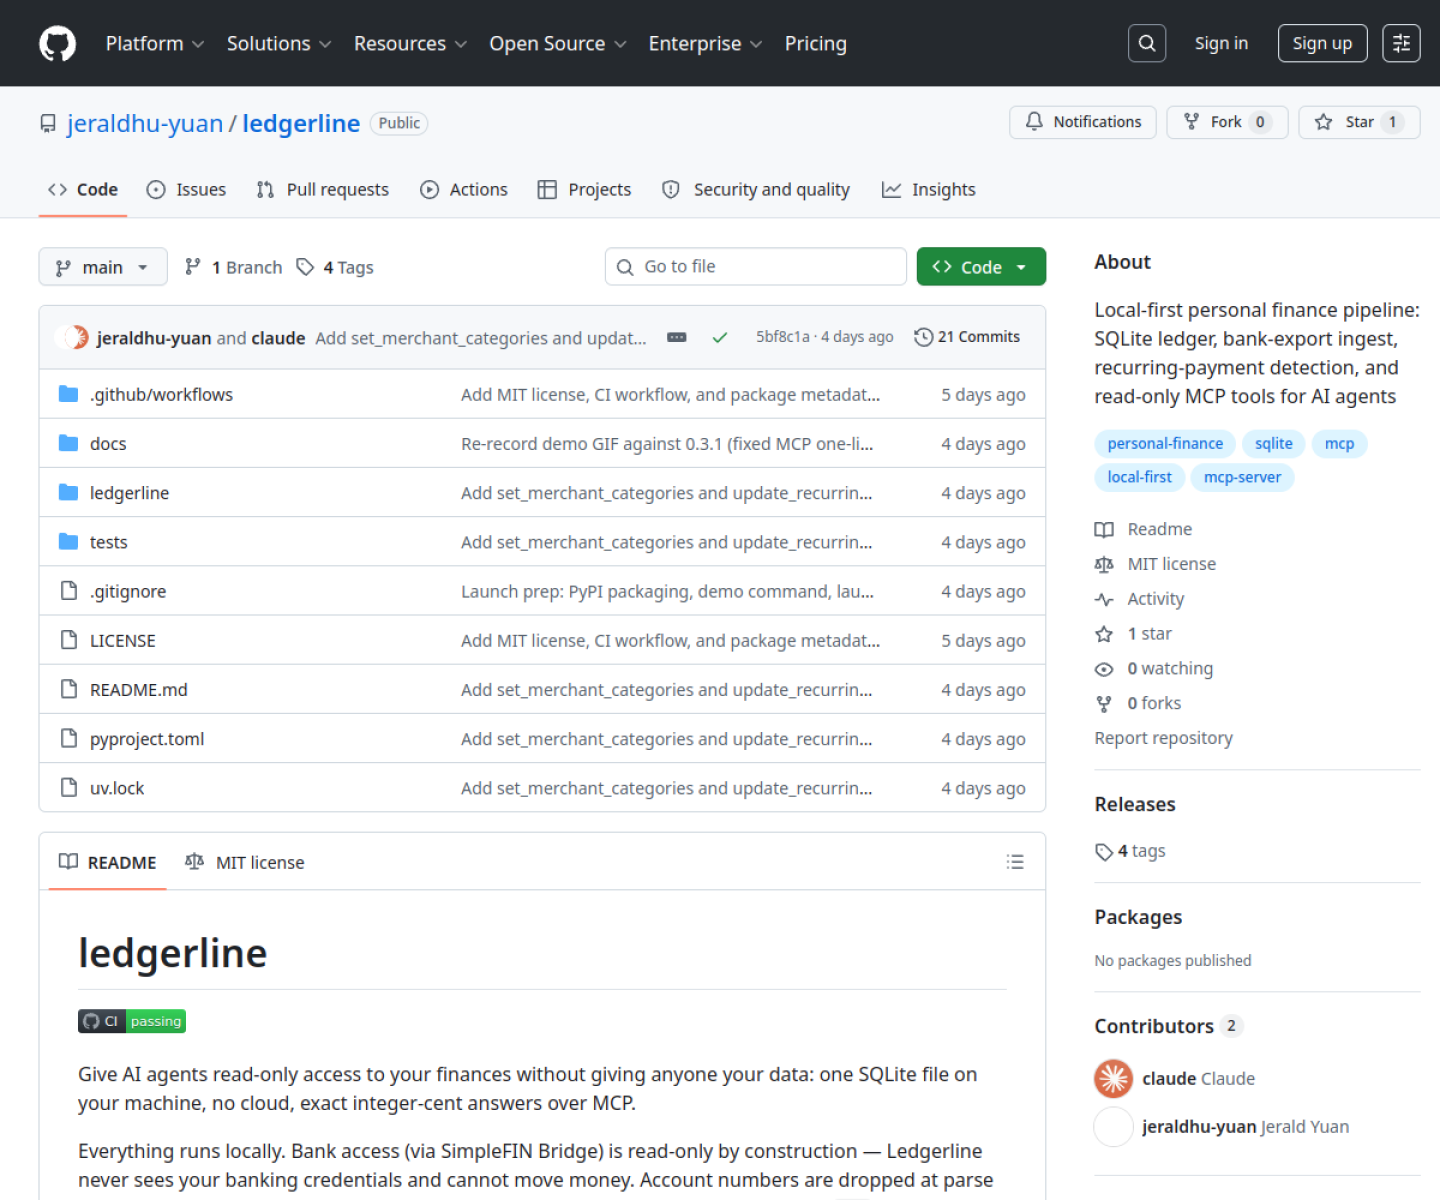
Task: Click the pulse icon beside Activity
Action: tap(1104, 599)
